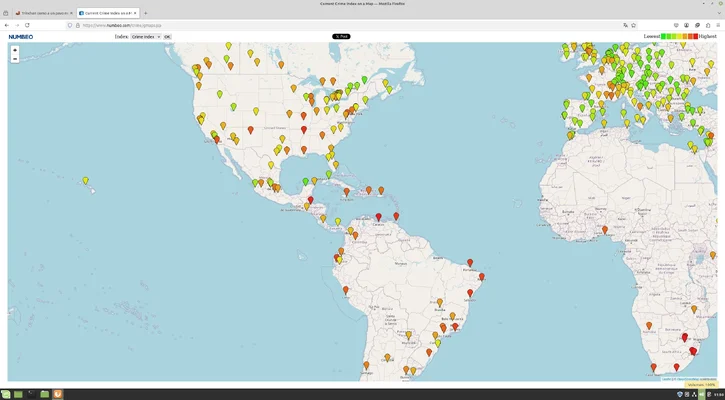Click the red legend swatch next to Highest
The width and height of the screenshot is (725, 400).
(x=695, y=37)
